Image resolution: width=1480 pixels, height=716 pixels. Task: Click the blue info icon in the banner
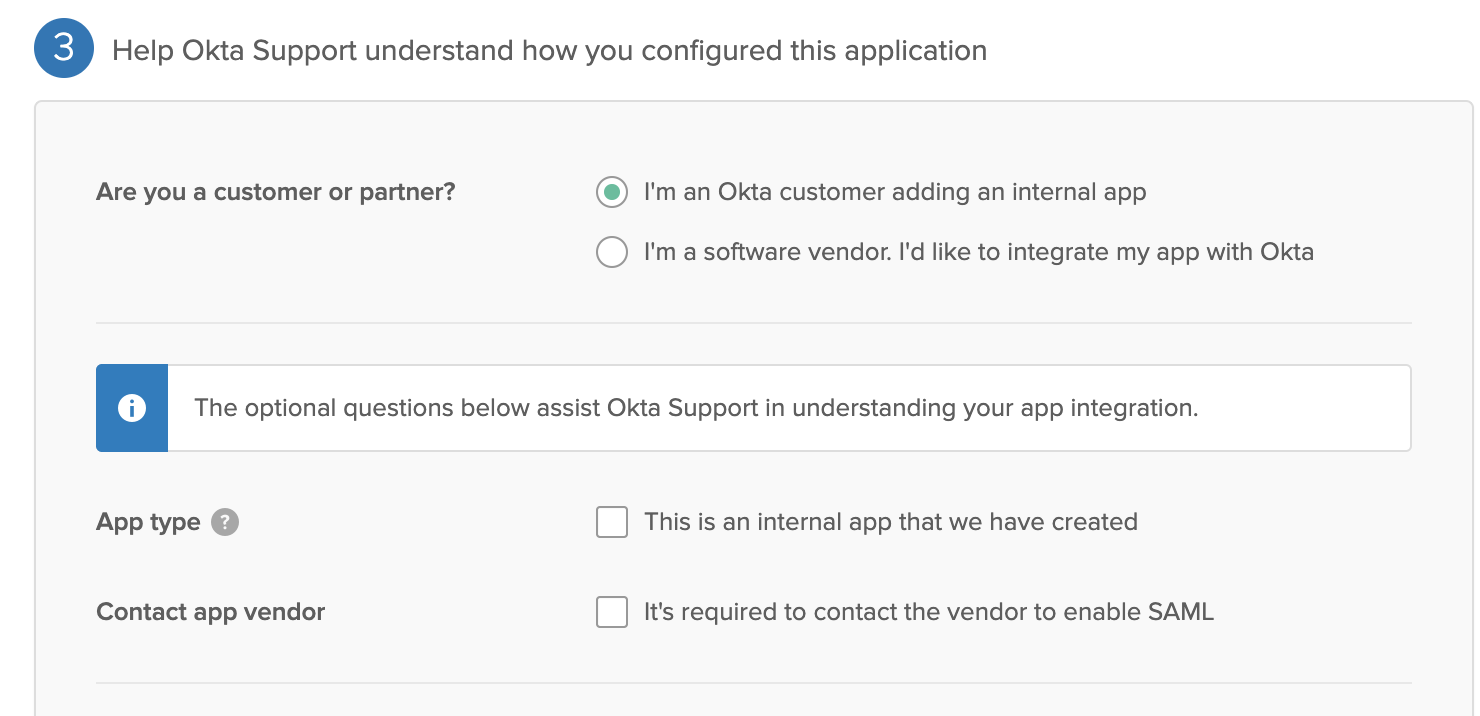point(132,408)
